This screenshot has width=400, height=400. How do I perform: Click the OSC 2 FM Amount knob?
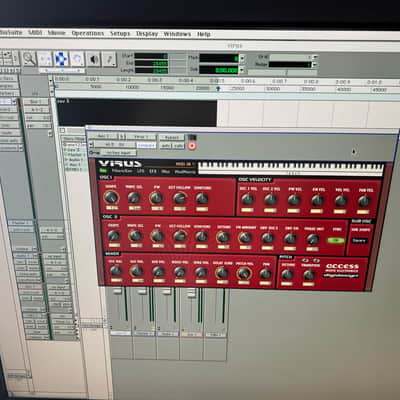[245, 238]
